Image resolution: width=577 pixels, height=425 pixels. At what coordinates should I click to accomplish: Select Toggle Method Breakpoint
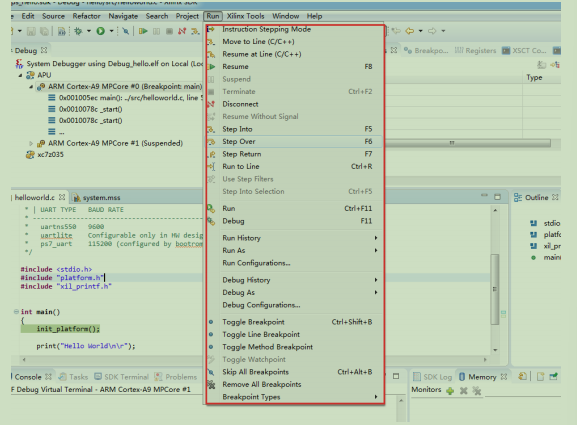(294, 347)
